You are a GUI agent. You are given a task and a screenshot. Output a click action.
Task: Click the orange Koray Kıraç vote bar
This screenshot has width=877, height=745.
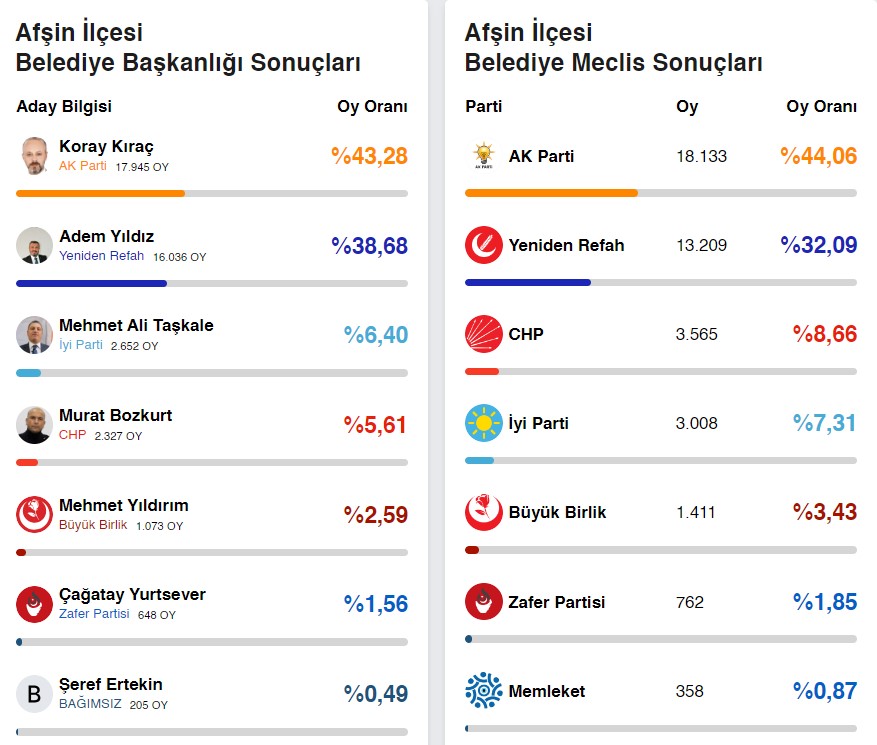tap(100, 193)
